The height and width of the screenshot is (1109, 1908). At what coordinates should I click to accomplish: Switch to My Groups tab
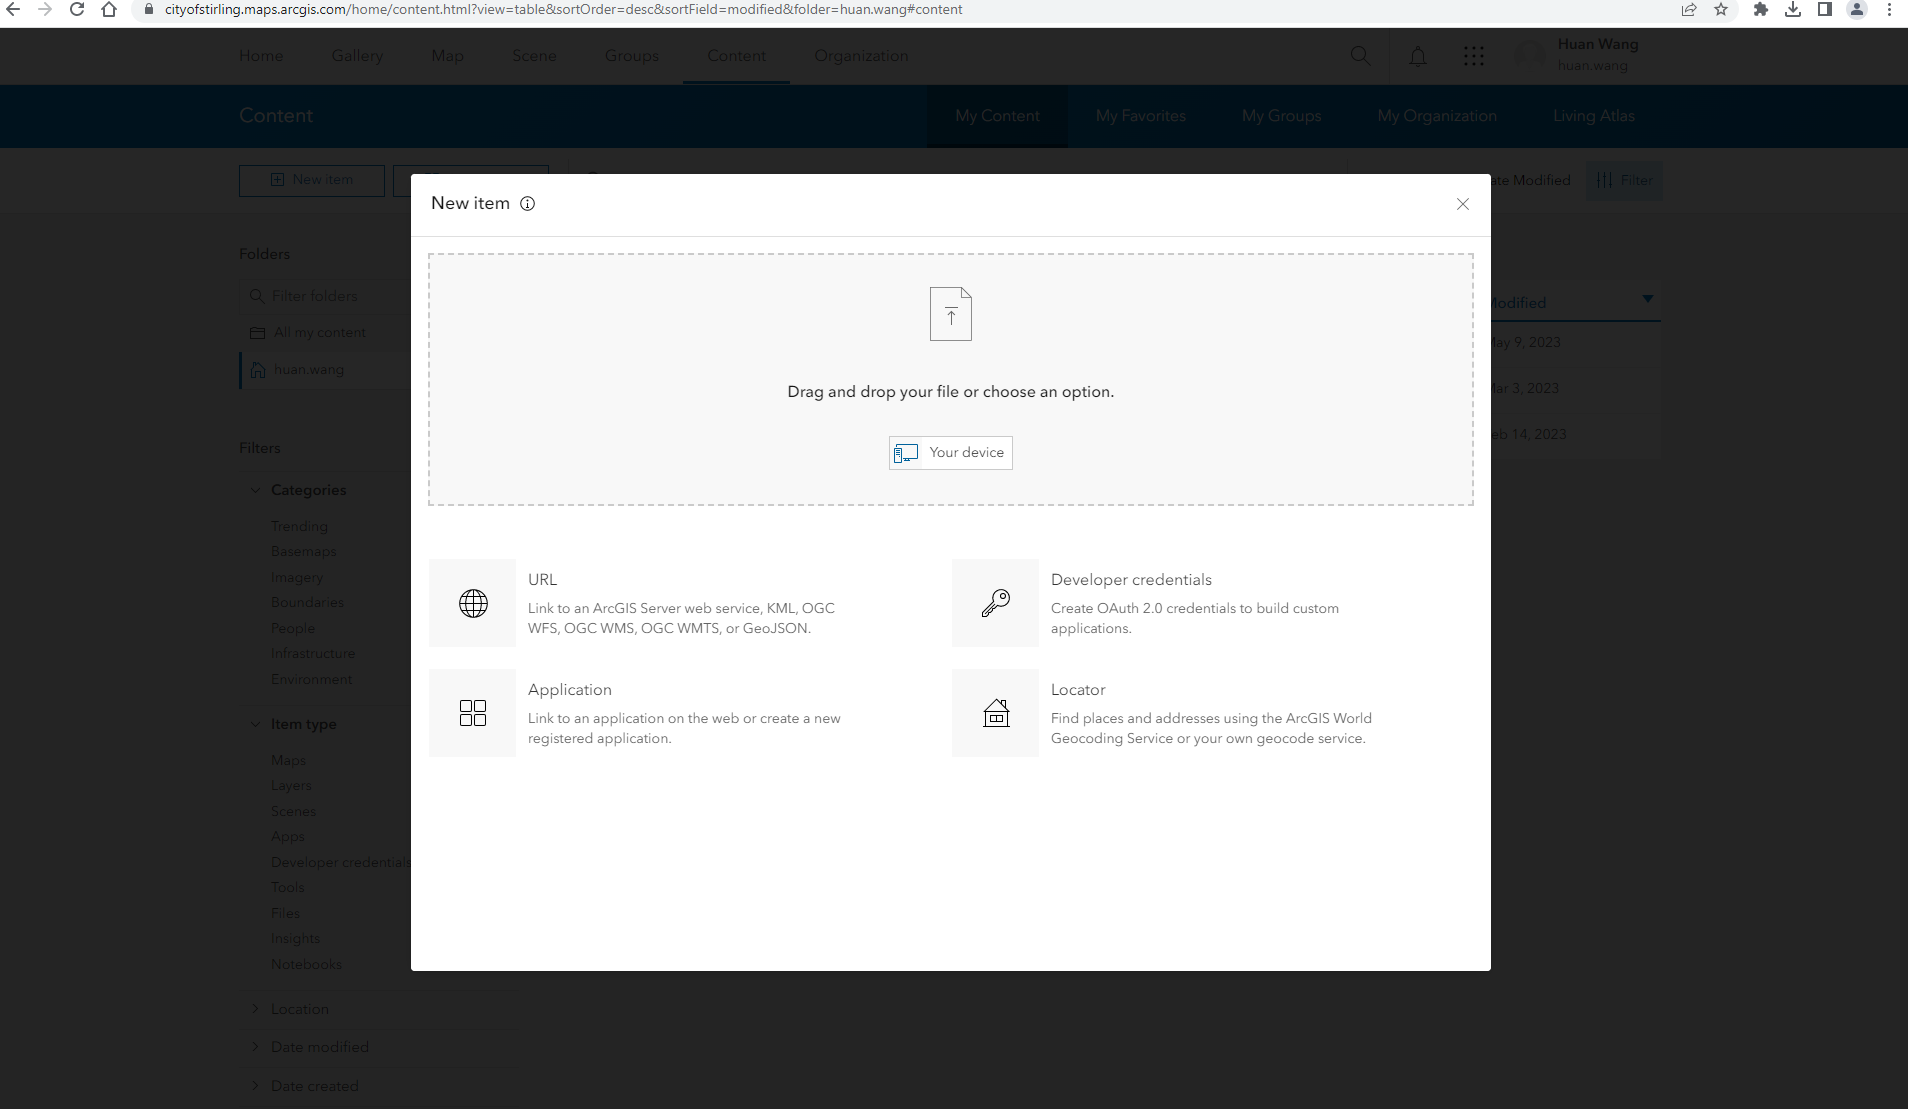coord(1282,116)
